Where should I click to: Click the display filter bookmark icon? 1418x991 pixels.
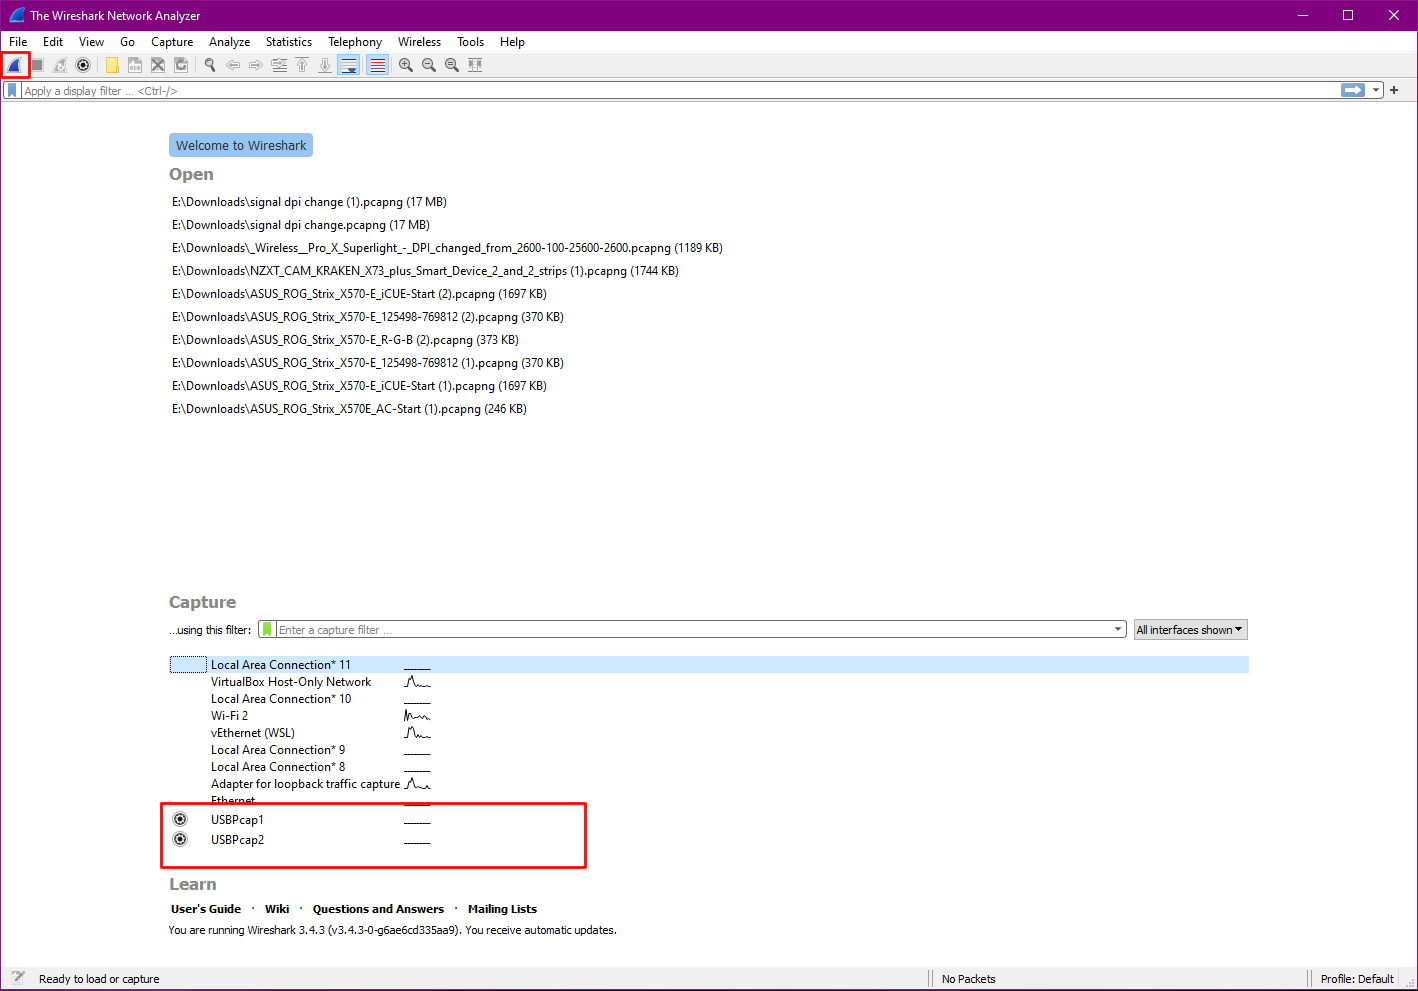12,90
